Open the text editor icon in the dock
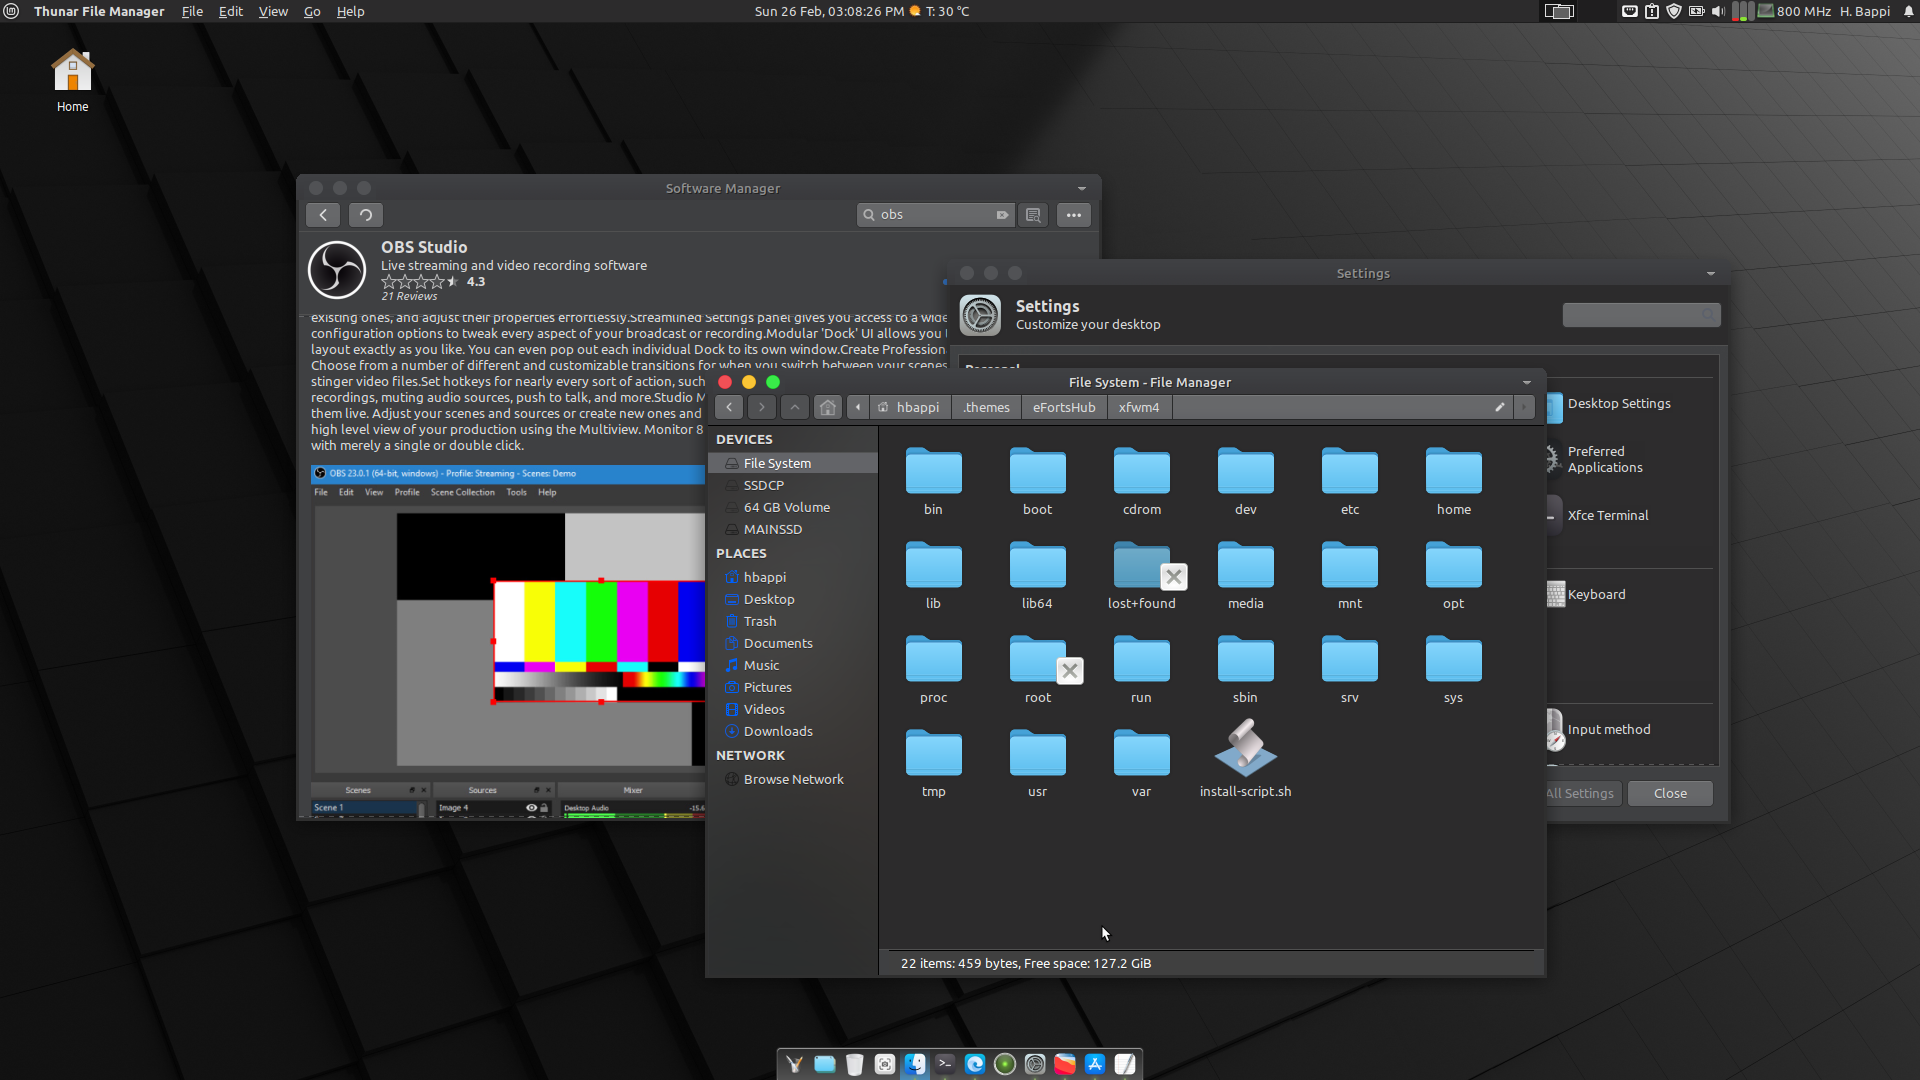The height and width of the screenshot is (1080, 1920). (x=1125, y=1064)
